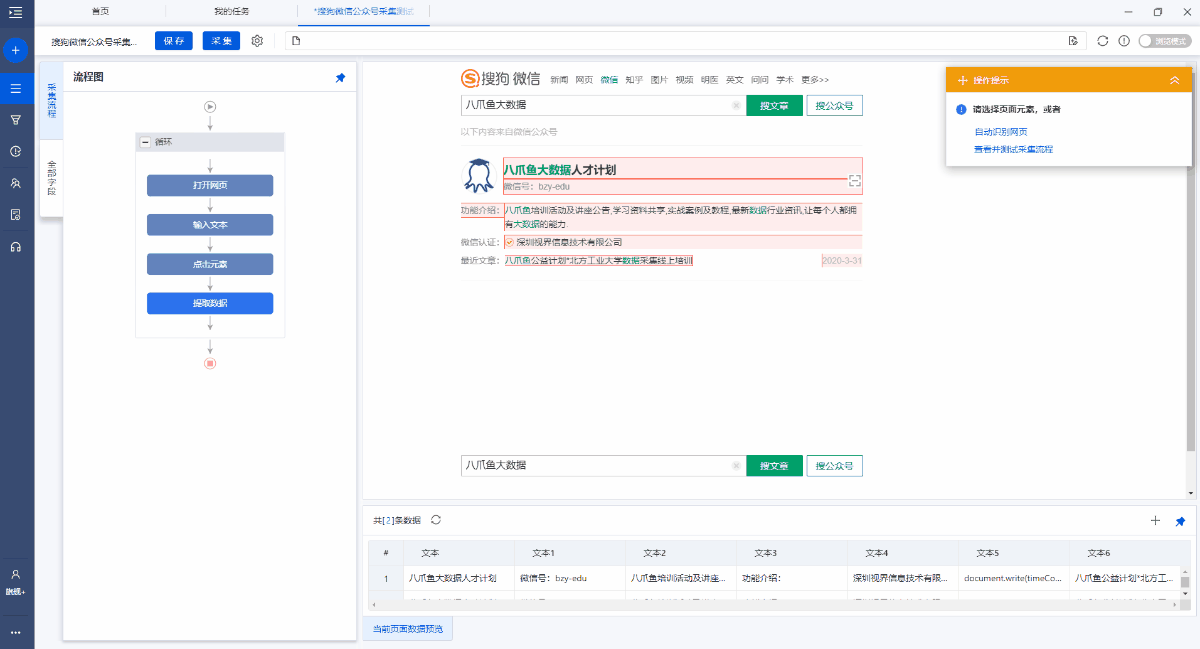
Task: Select the 输入文本 workflow step
Action: tap(210, 225)
